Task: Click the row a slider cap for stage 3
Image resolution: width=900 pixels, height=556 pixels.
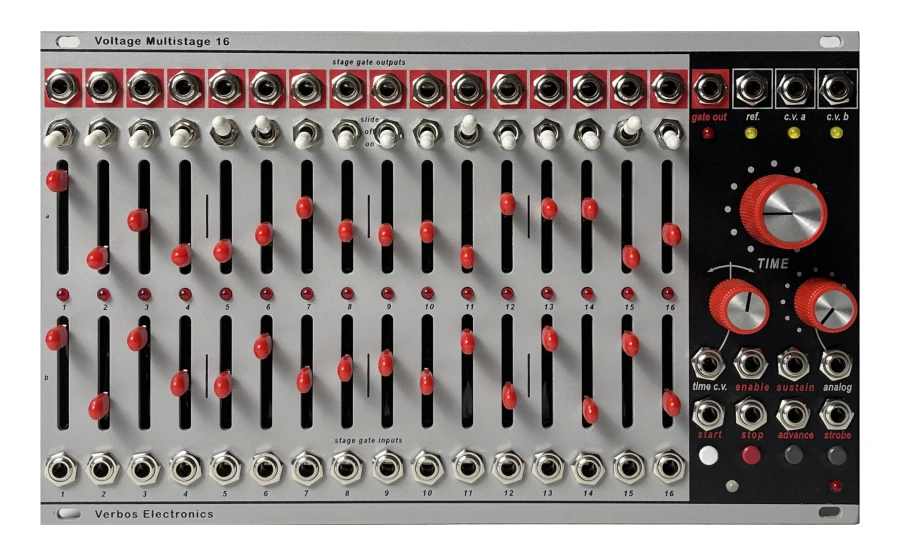Action: (x=138, y=220)
